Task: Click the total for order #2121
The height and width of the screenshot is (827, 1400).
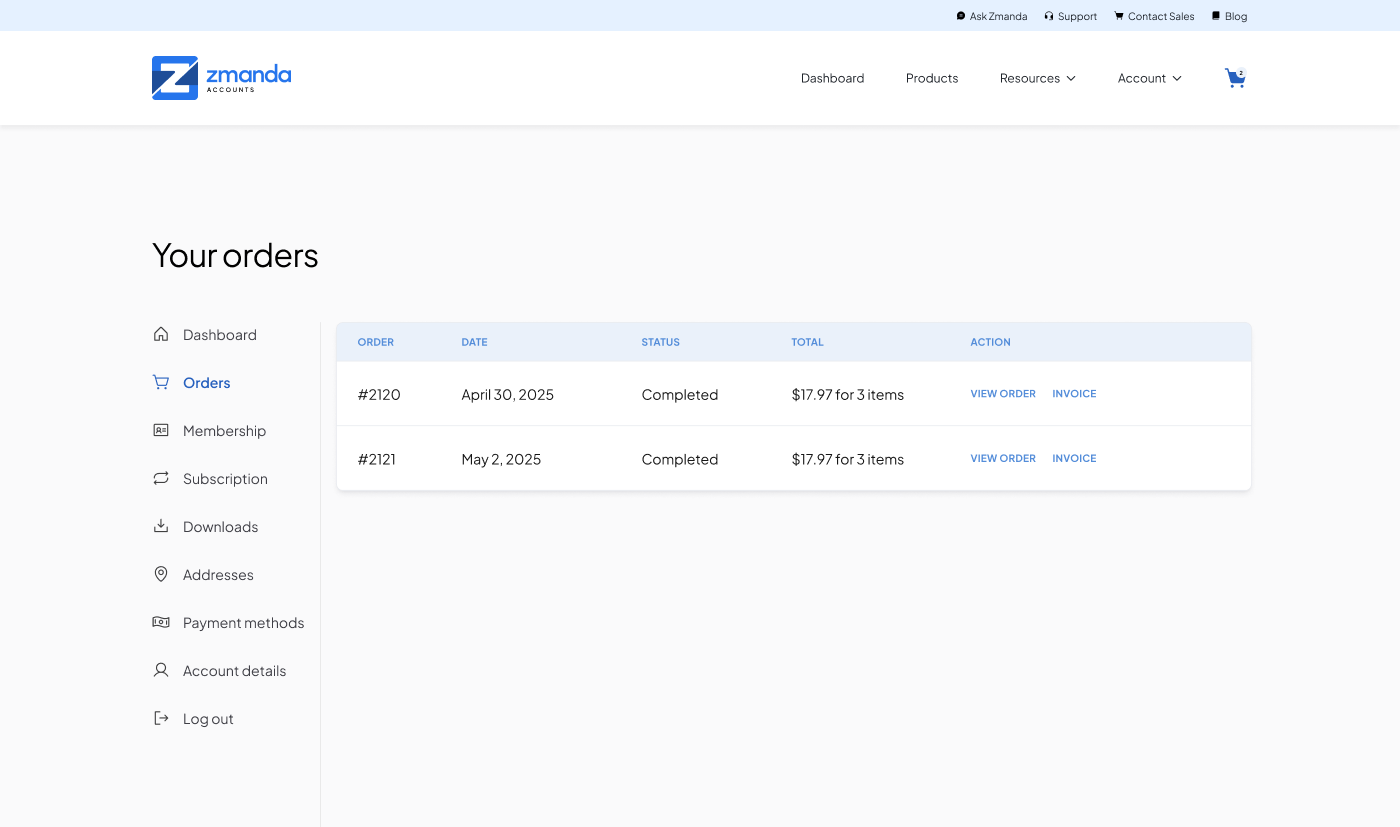Action: [848, 459]
